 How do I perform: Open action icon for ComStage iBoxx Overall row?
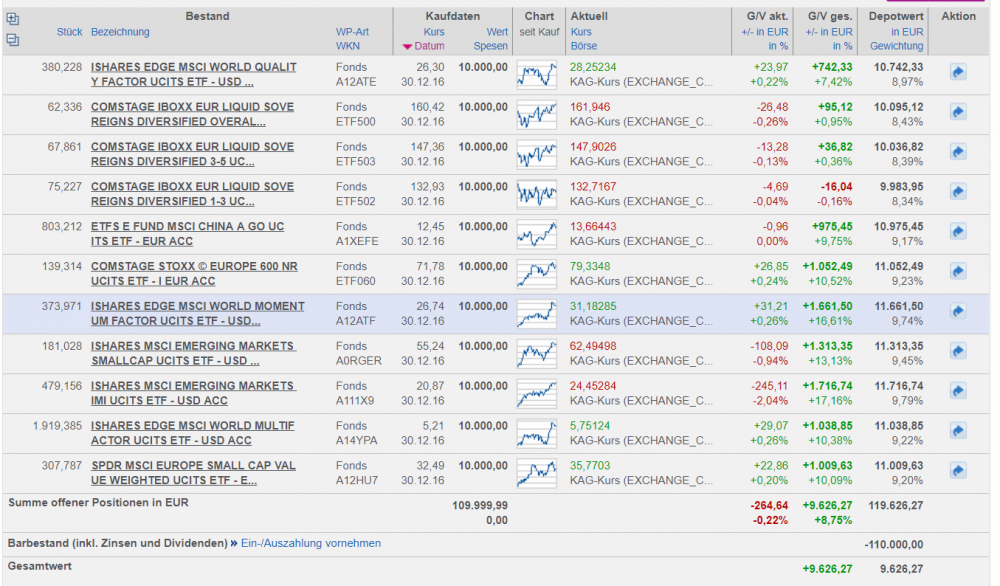coord(957,113)
